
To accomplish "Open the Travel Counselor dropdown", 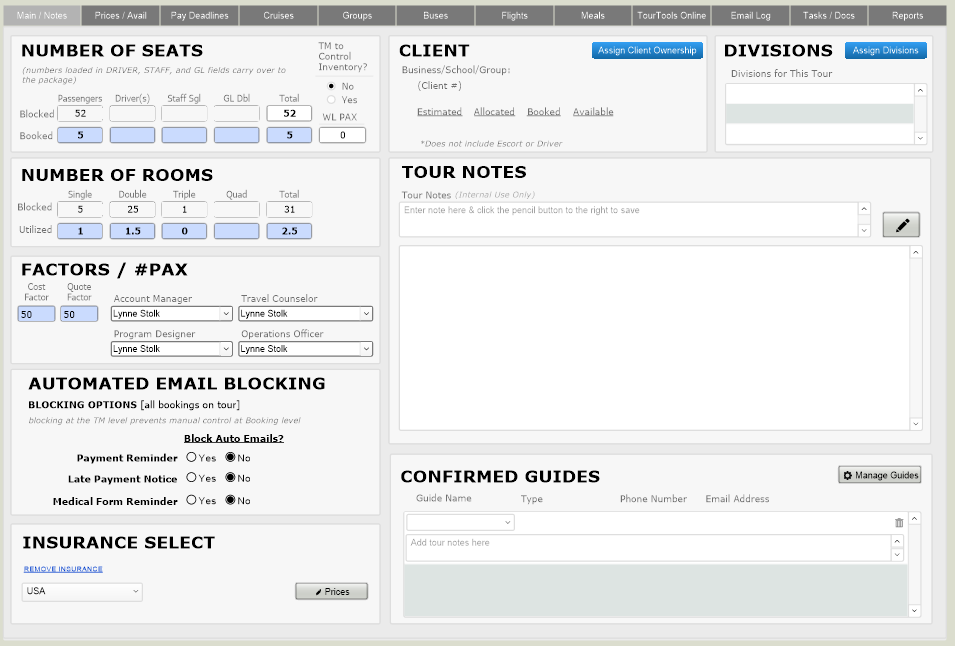I will coord(305,314).
